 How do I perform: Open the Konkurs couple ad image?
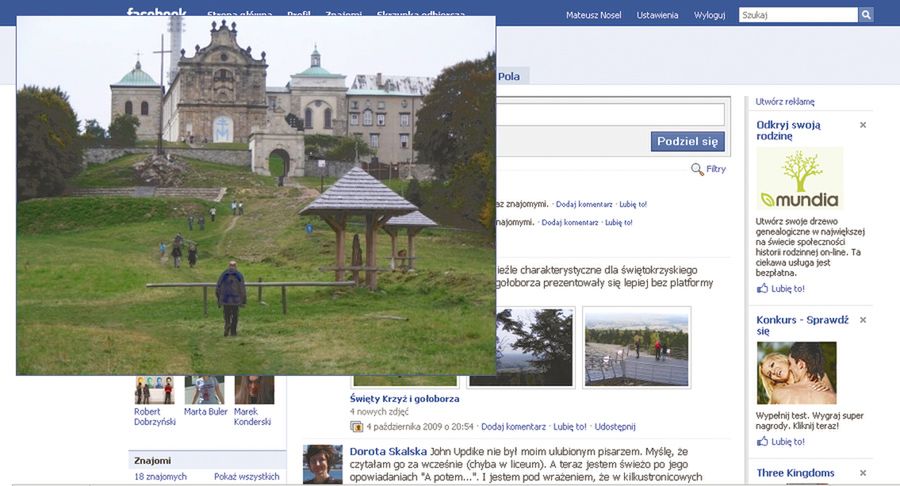point(796,373)
